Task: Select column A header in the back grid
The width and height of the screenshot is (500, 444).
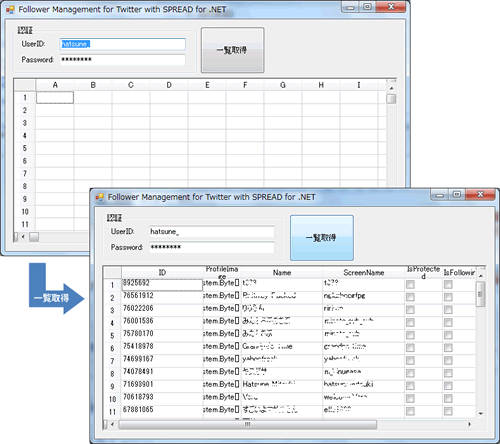Action: click(55, 85)
